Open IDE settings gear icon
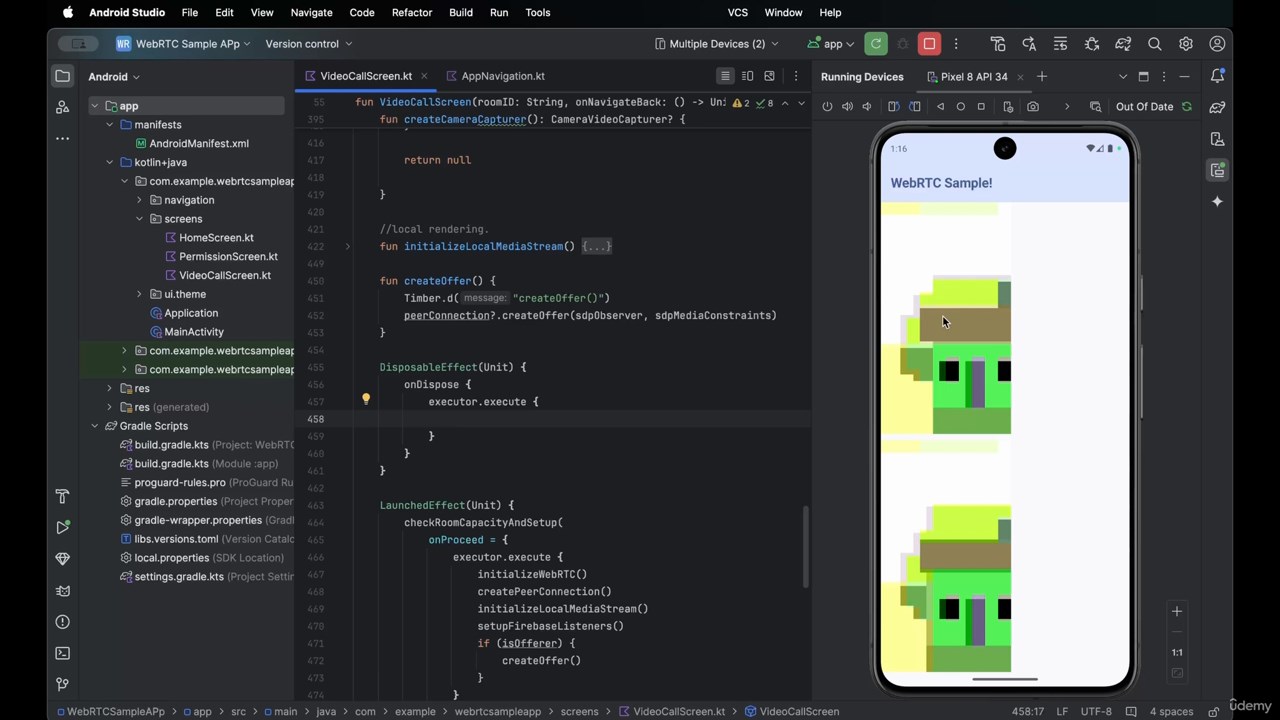1280x720 pixels. point(1185,44)
